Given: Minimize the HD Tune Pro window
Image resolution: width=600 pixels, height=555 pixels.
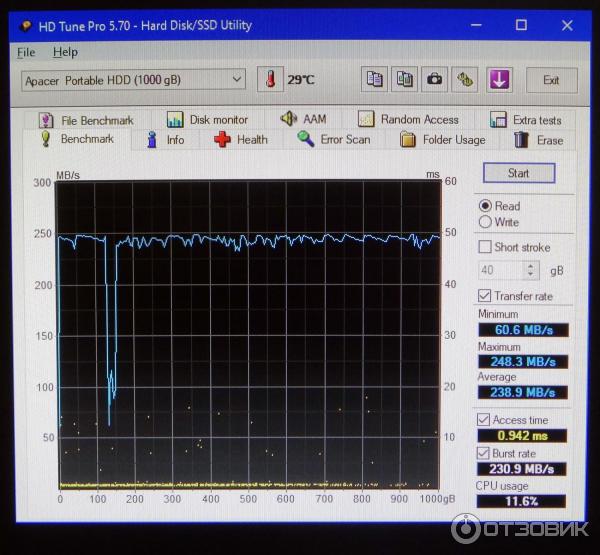Looking at the screenshot, I should pos(476,25).
